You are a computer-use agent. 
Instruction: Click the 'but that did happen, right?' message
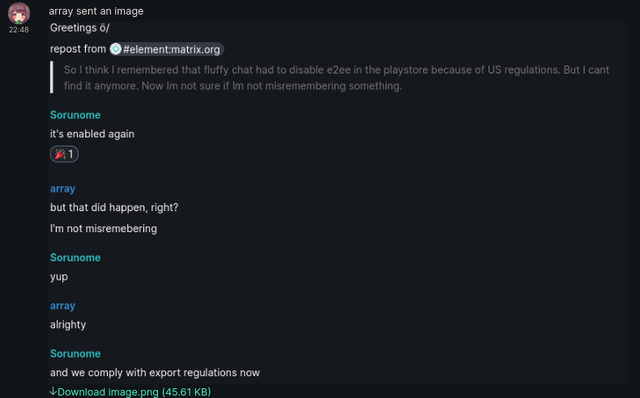(114, 207)
